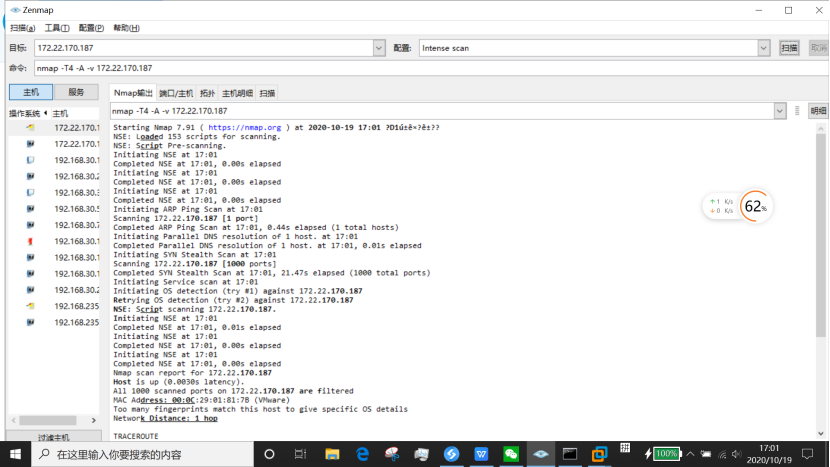Screen dimensions: 830x467
Task: Open Task View from the taskbar
Action: [x=300, y=454]
